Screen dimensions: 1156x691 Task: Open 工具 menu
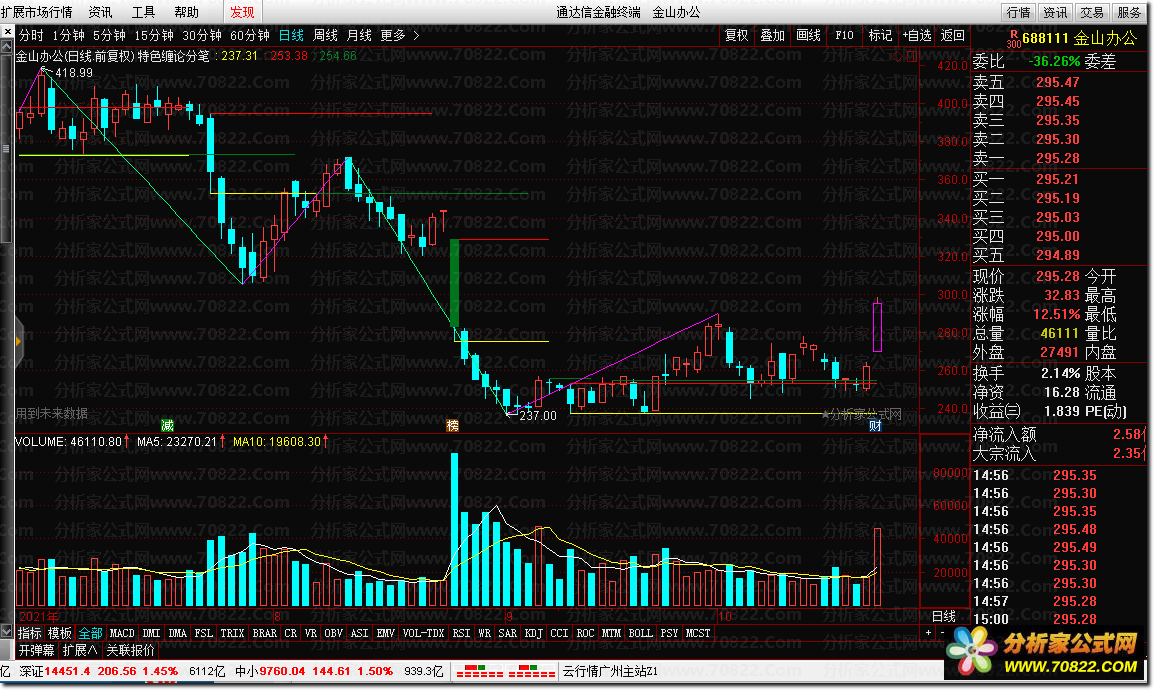pos(143,12)
